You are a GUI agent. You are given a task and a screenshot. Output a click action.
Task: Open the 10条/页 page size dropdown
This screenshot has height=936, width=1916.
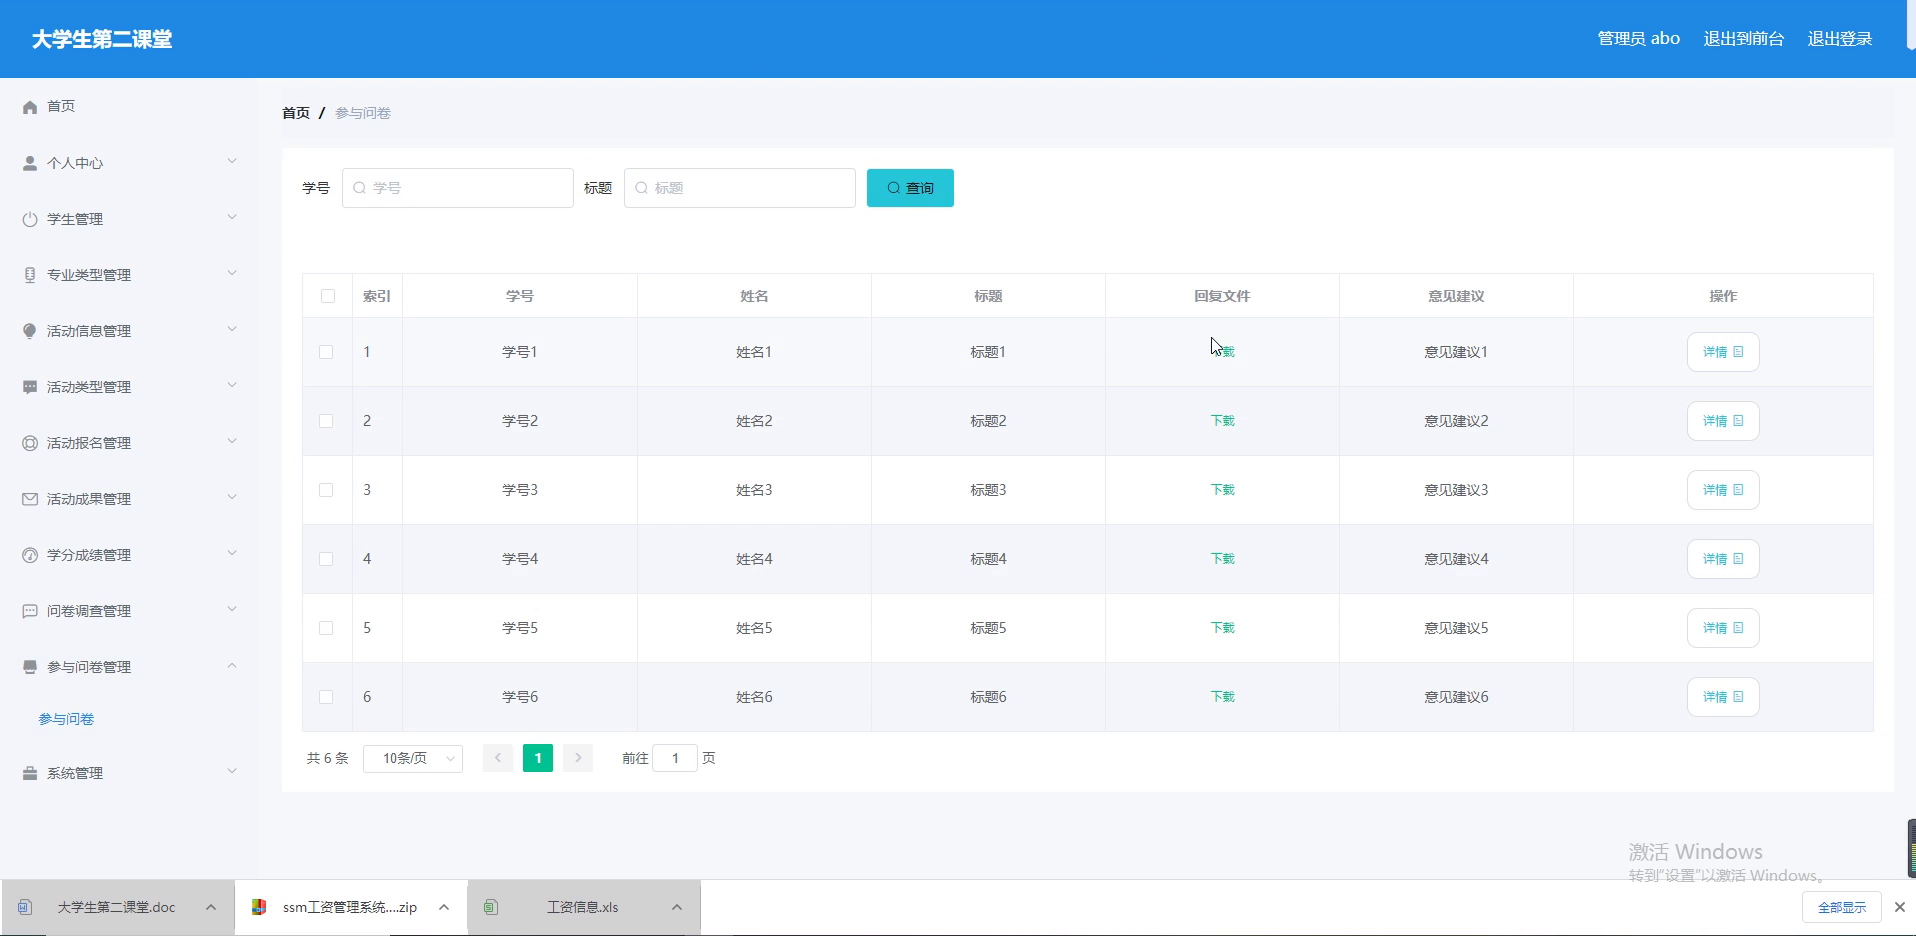[413, 758]
